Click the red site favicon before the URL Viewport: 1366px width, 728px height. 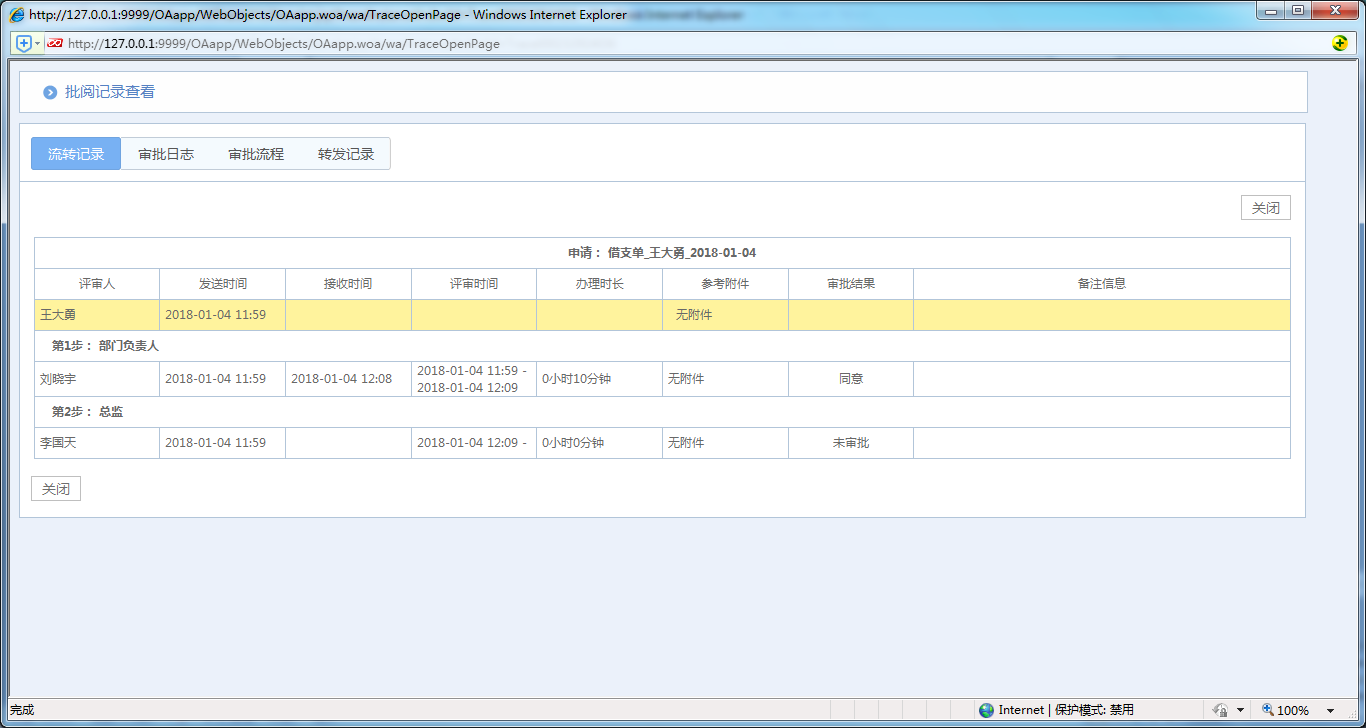pos(55,43)
